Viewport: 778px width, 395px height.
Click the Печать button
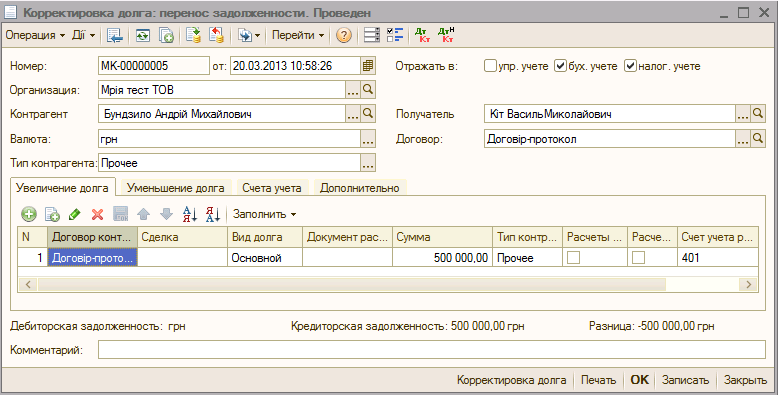(x=598, y=380)
